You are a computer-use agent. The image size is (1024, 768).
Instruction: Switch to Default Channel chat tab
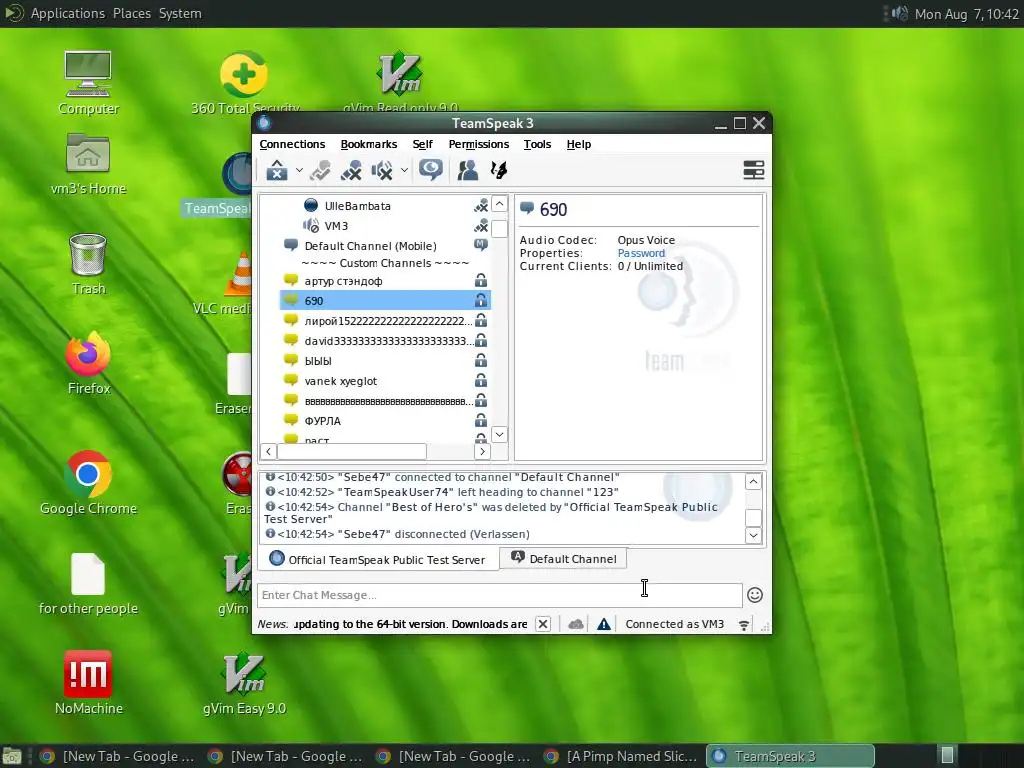tap(564, 559)
